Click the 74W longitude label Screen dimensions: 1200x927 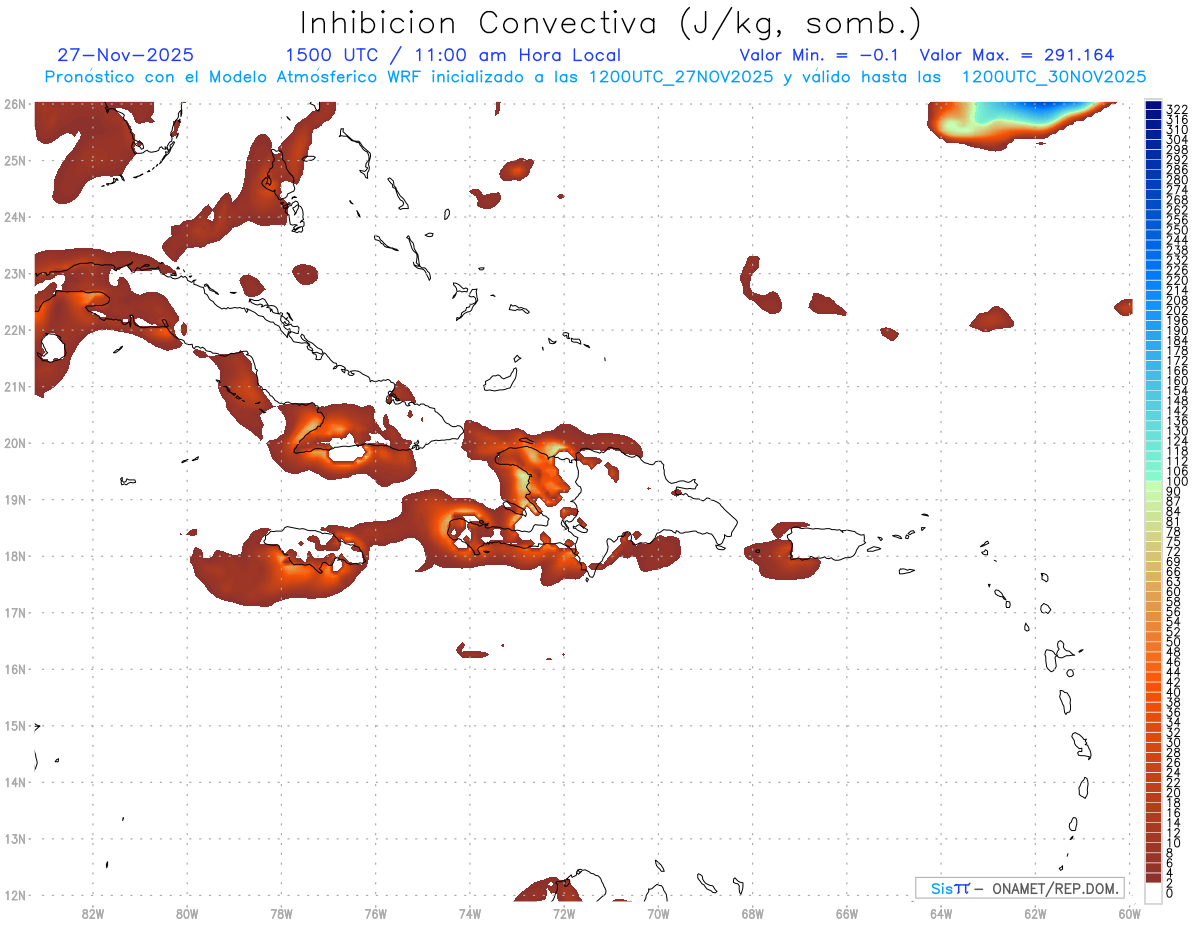(470, 912)
